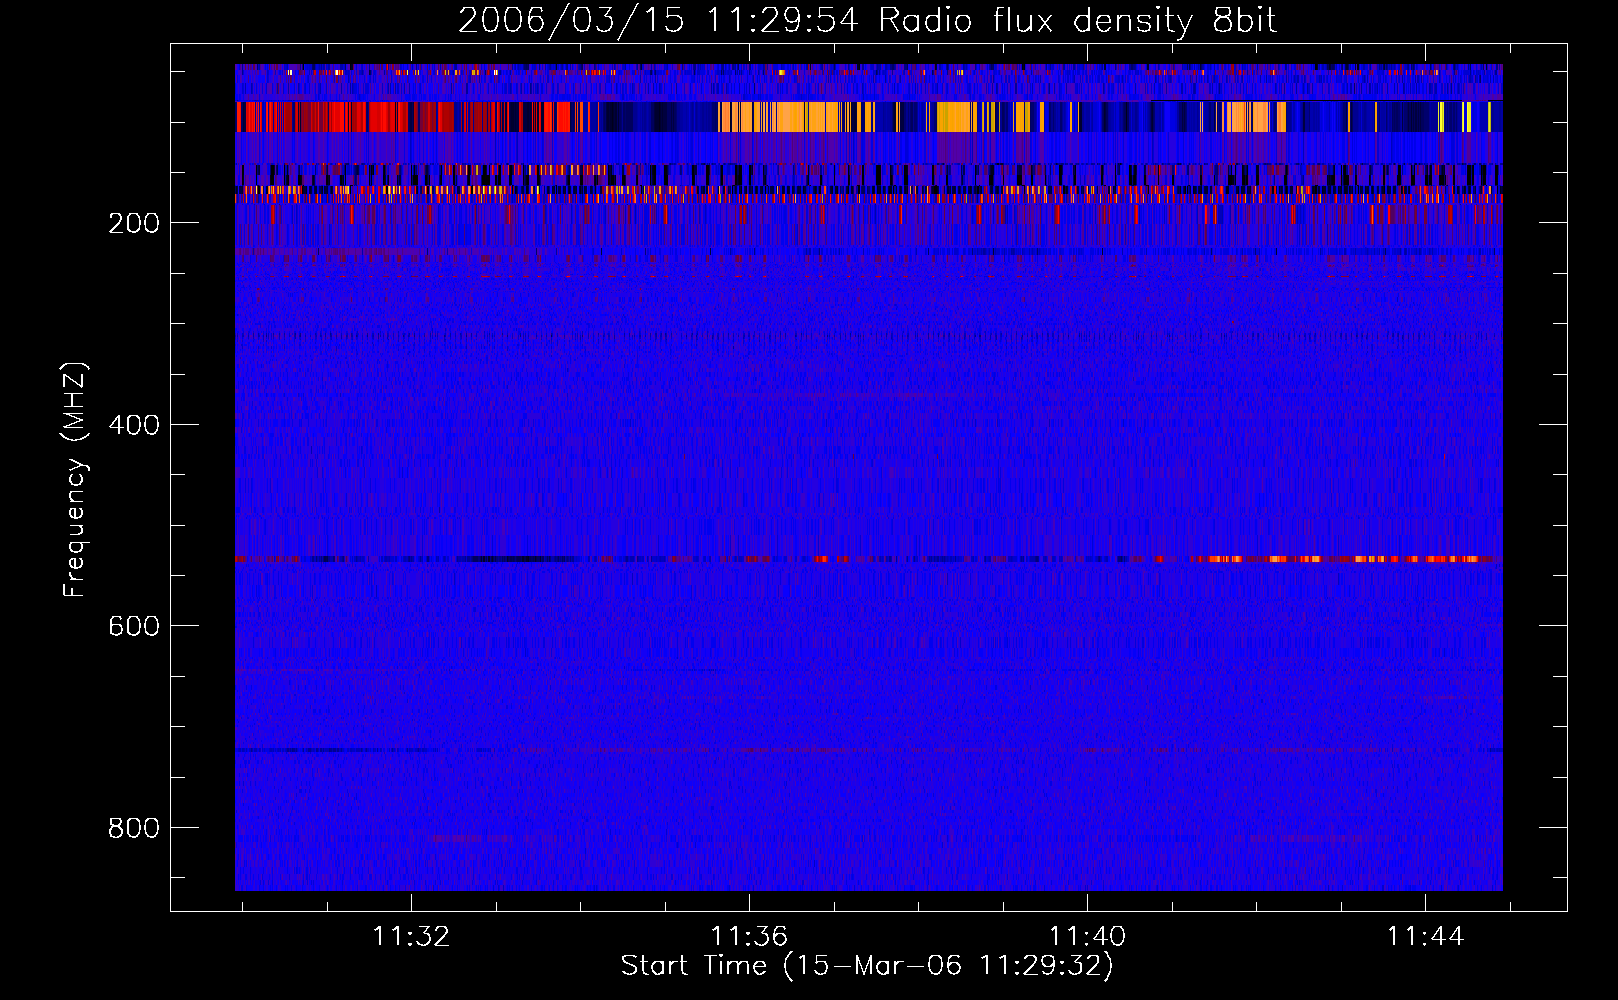The image size is (1618, 1000).
Task: Click the plot title "2006/03/15 11:29:54 Radio flux density 8bit"
Action: pos(867,21)
